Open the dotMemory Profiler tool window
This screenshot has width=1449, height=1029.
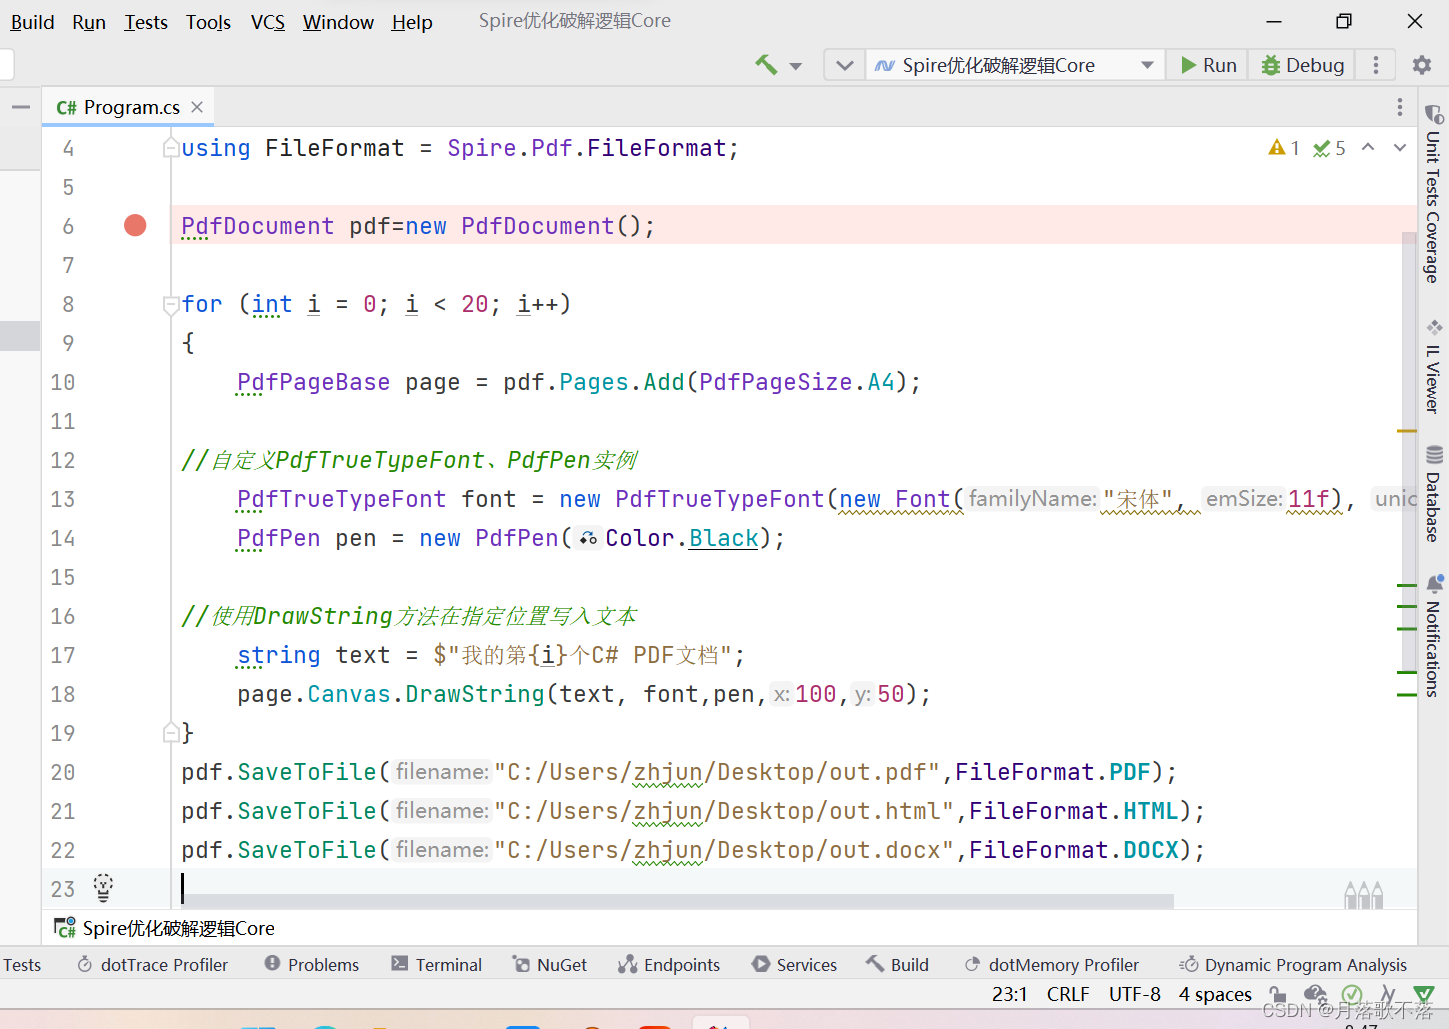pos(1052,964)
